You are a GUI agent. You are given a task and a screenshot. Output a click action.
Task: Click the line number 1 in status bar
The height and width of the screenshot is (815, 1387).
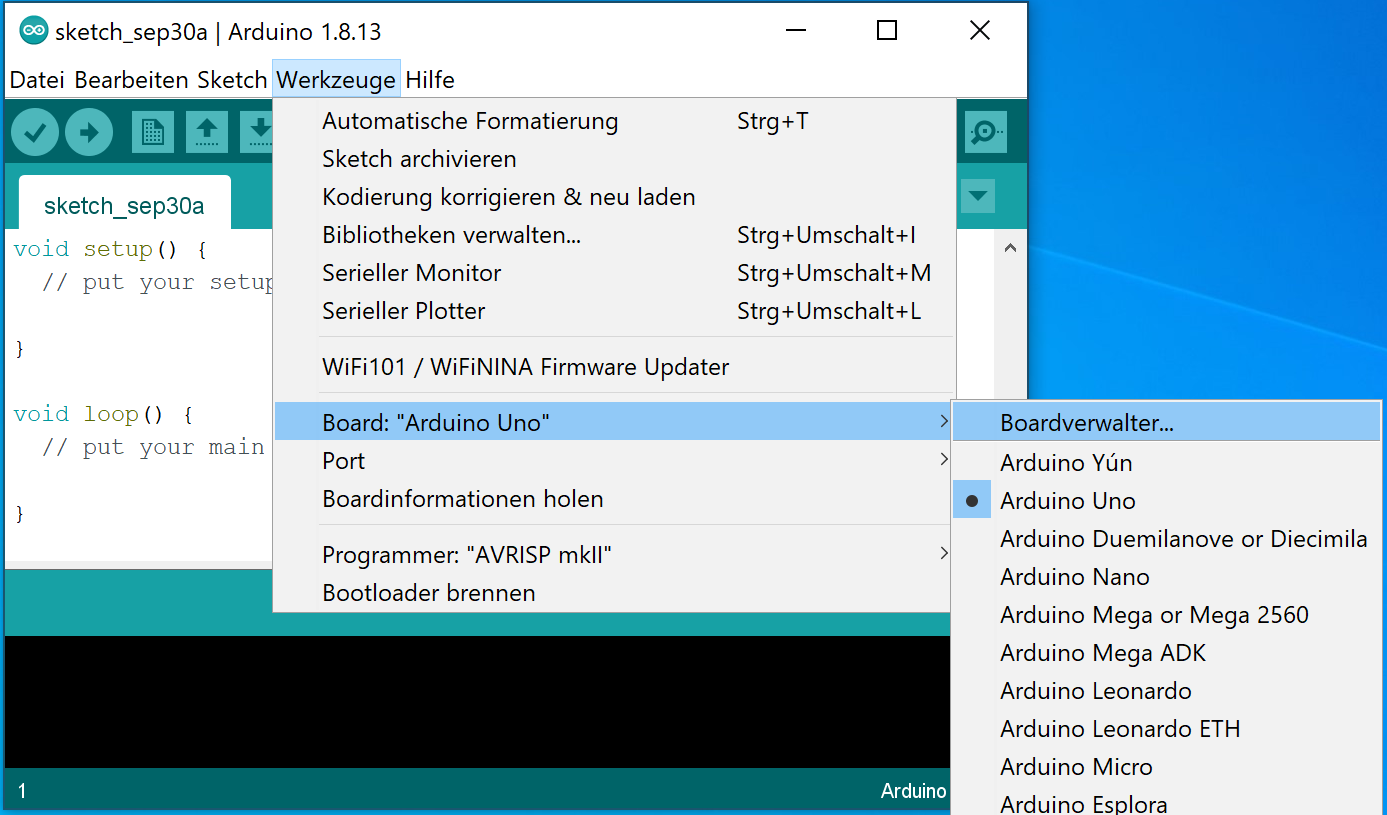point(22,791)
